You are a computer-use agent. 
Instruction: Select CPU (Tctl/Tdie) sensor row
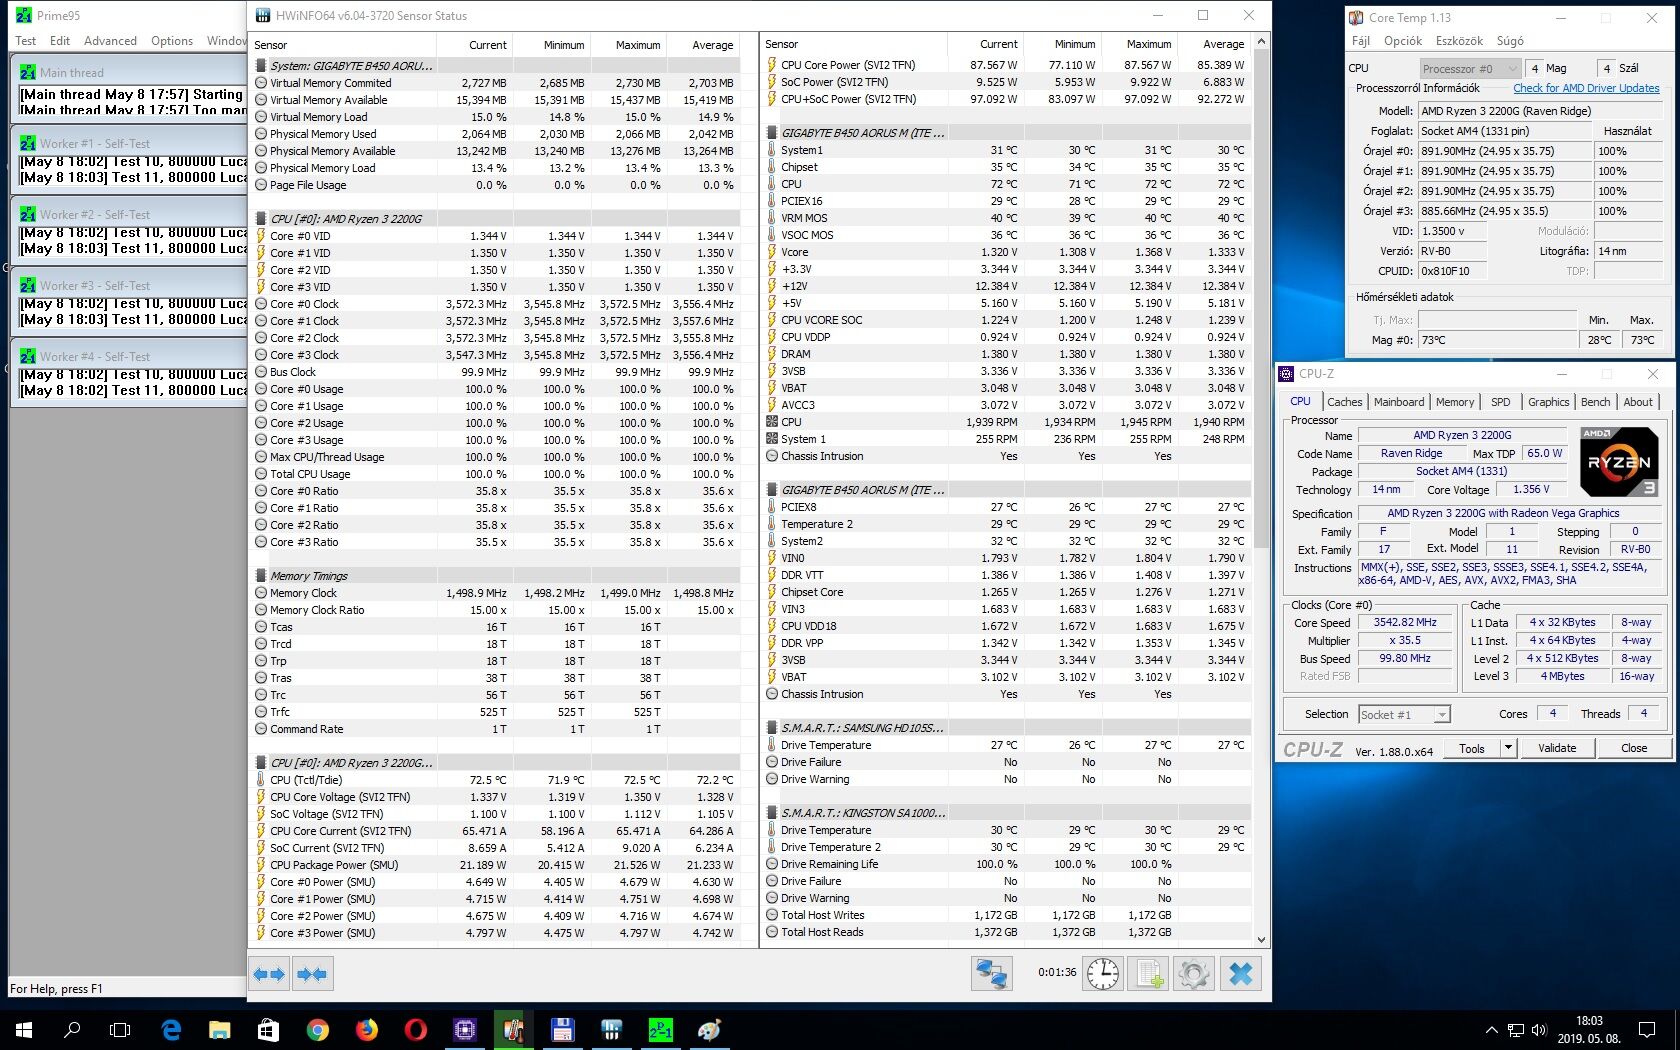496,780
